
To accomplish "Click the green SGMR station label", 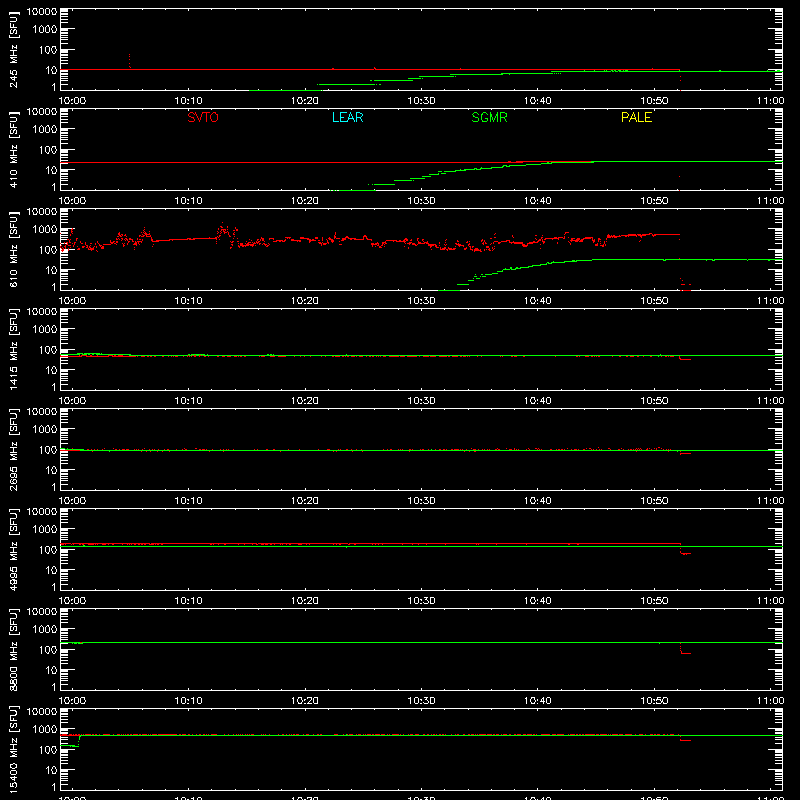I will click(489, 117).
